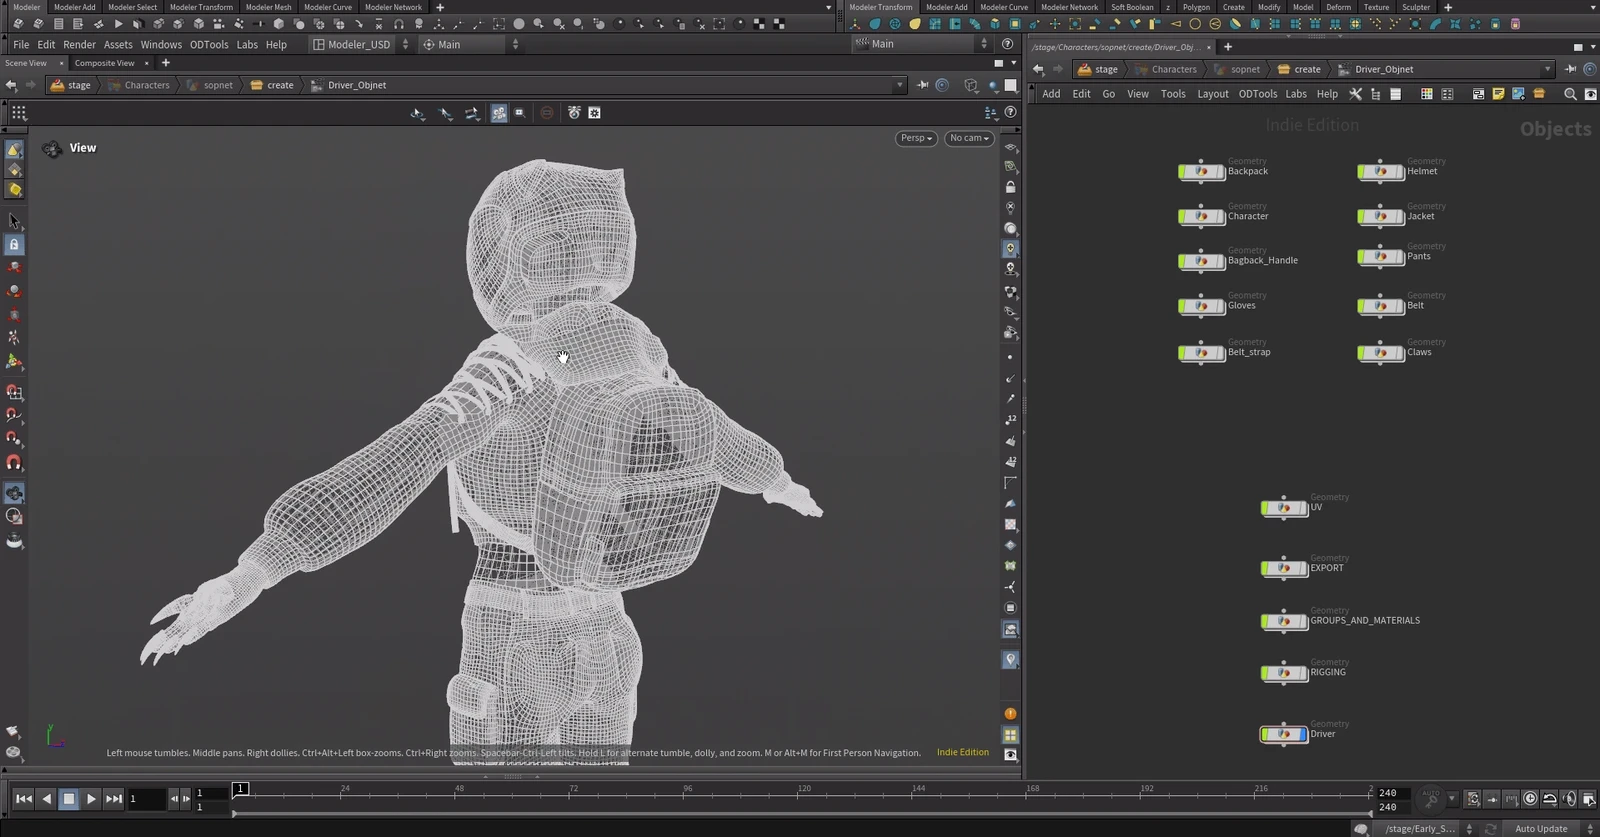Screen dimensions: 1600x837
Task: Open the Auto Update mode dropdown
Action: (1548, 829)
